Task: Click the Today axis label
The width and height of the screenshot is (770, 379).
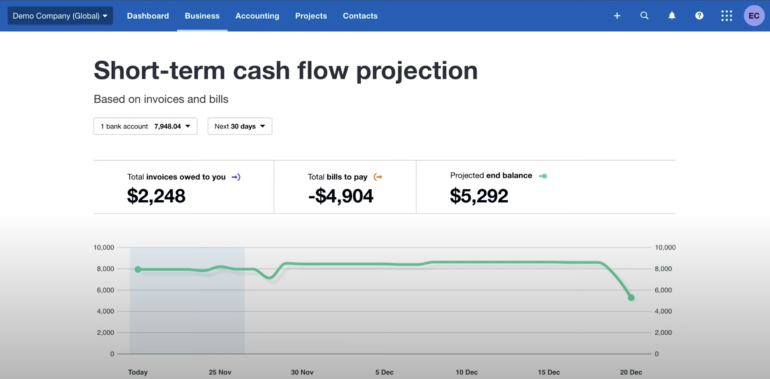Action: pos(138,372)
